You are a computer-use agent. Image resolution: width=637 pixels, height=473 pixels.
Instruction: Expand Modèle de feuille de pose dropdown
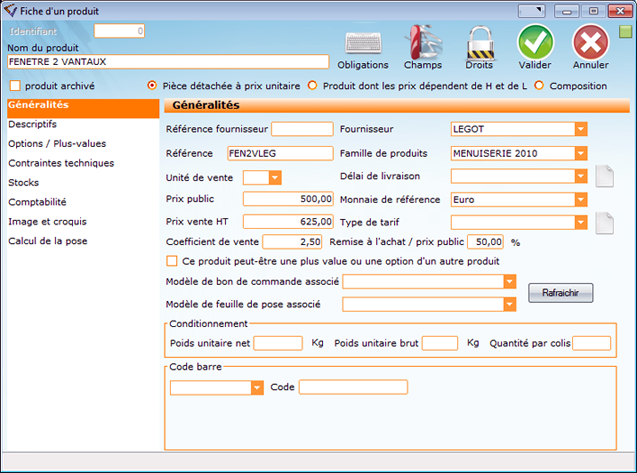pyautogui.click(x=509, y=304)
